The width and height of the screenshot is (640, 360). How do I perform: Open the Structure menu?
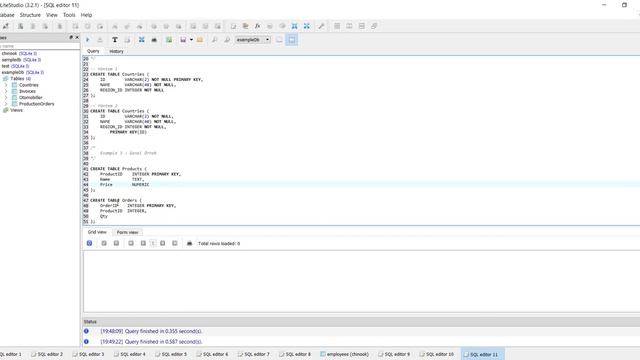(x=30, y=15)
